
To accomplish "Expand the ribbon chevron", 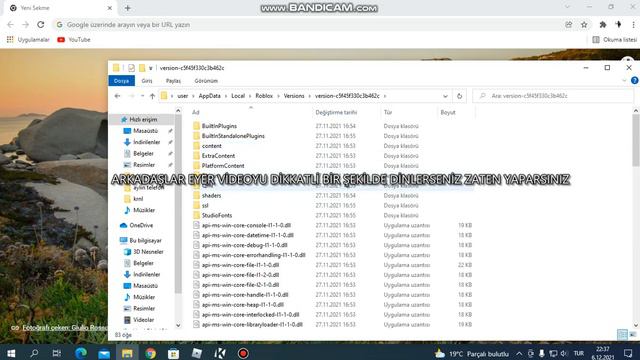I will tap(624, 81).
